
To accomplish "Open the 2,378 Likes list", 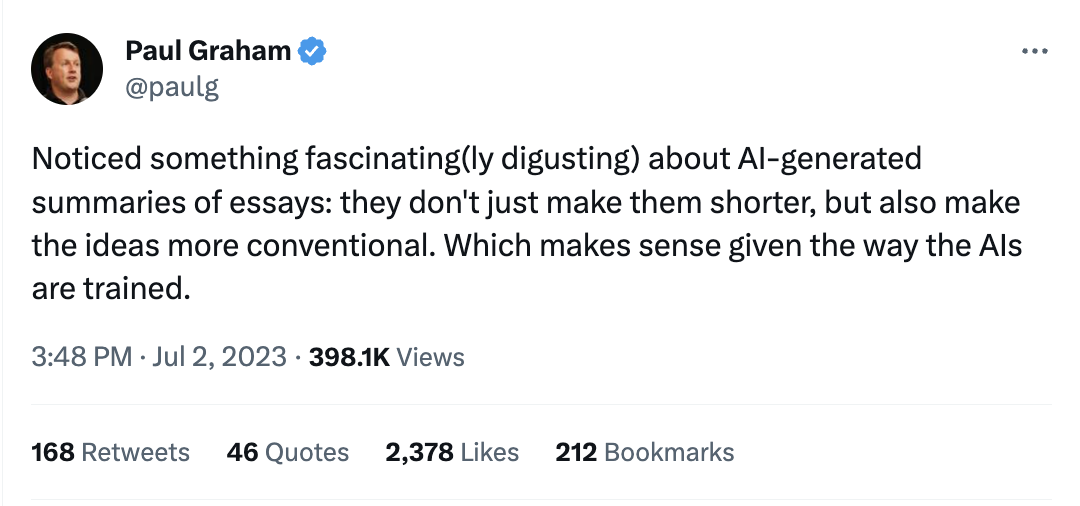I will pyautogui.click(x=452, y=452).
